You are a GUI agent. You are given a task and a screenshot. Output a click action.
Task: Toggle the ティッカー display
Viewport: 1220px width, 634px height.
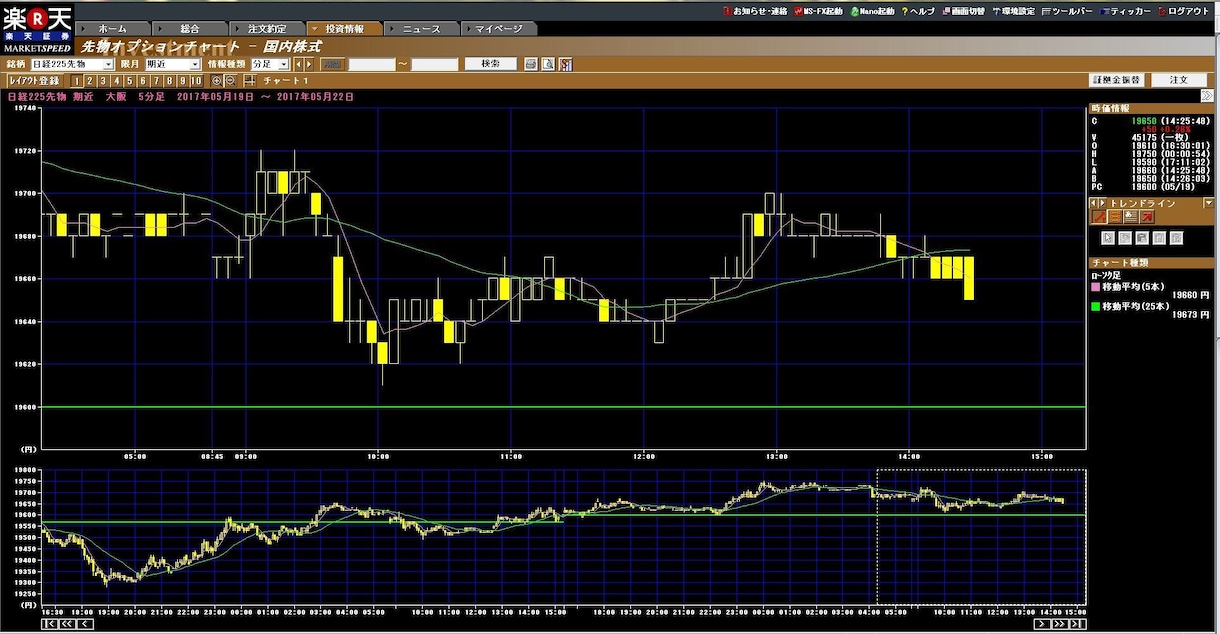(x=1125, y=11)
